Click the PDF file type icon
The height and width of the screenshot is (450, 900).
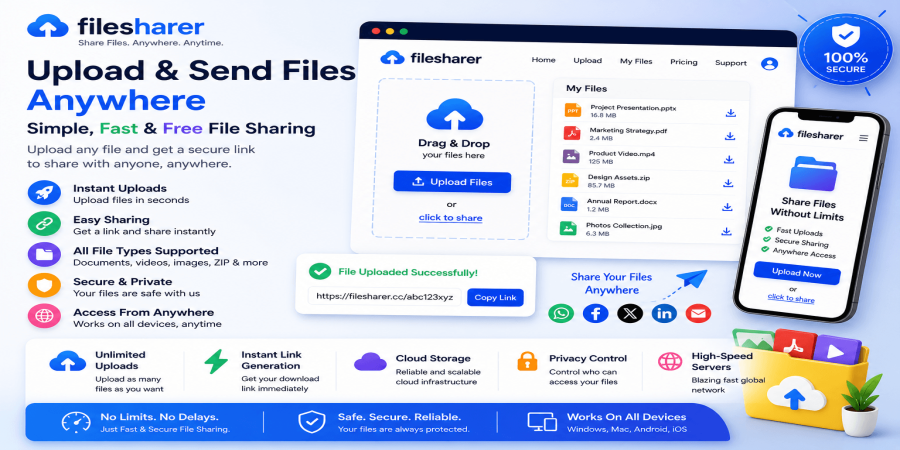pos(572,133)
